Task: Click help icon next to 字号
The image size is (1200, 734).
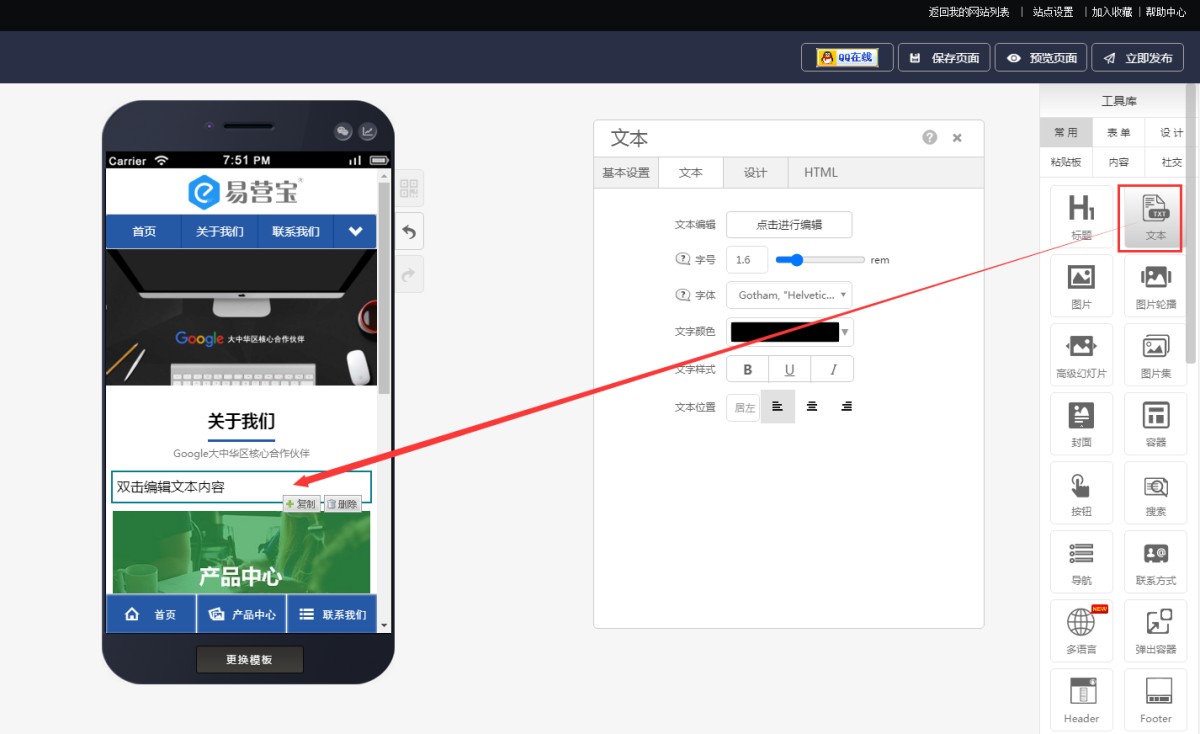Action: [683, 259]
